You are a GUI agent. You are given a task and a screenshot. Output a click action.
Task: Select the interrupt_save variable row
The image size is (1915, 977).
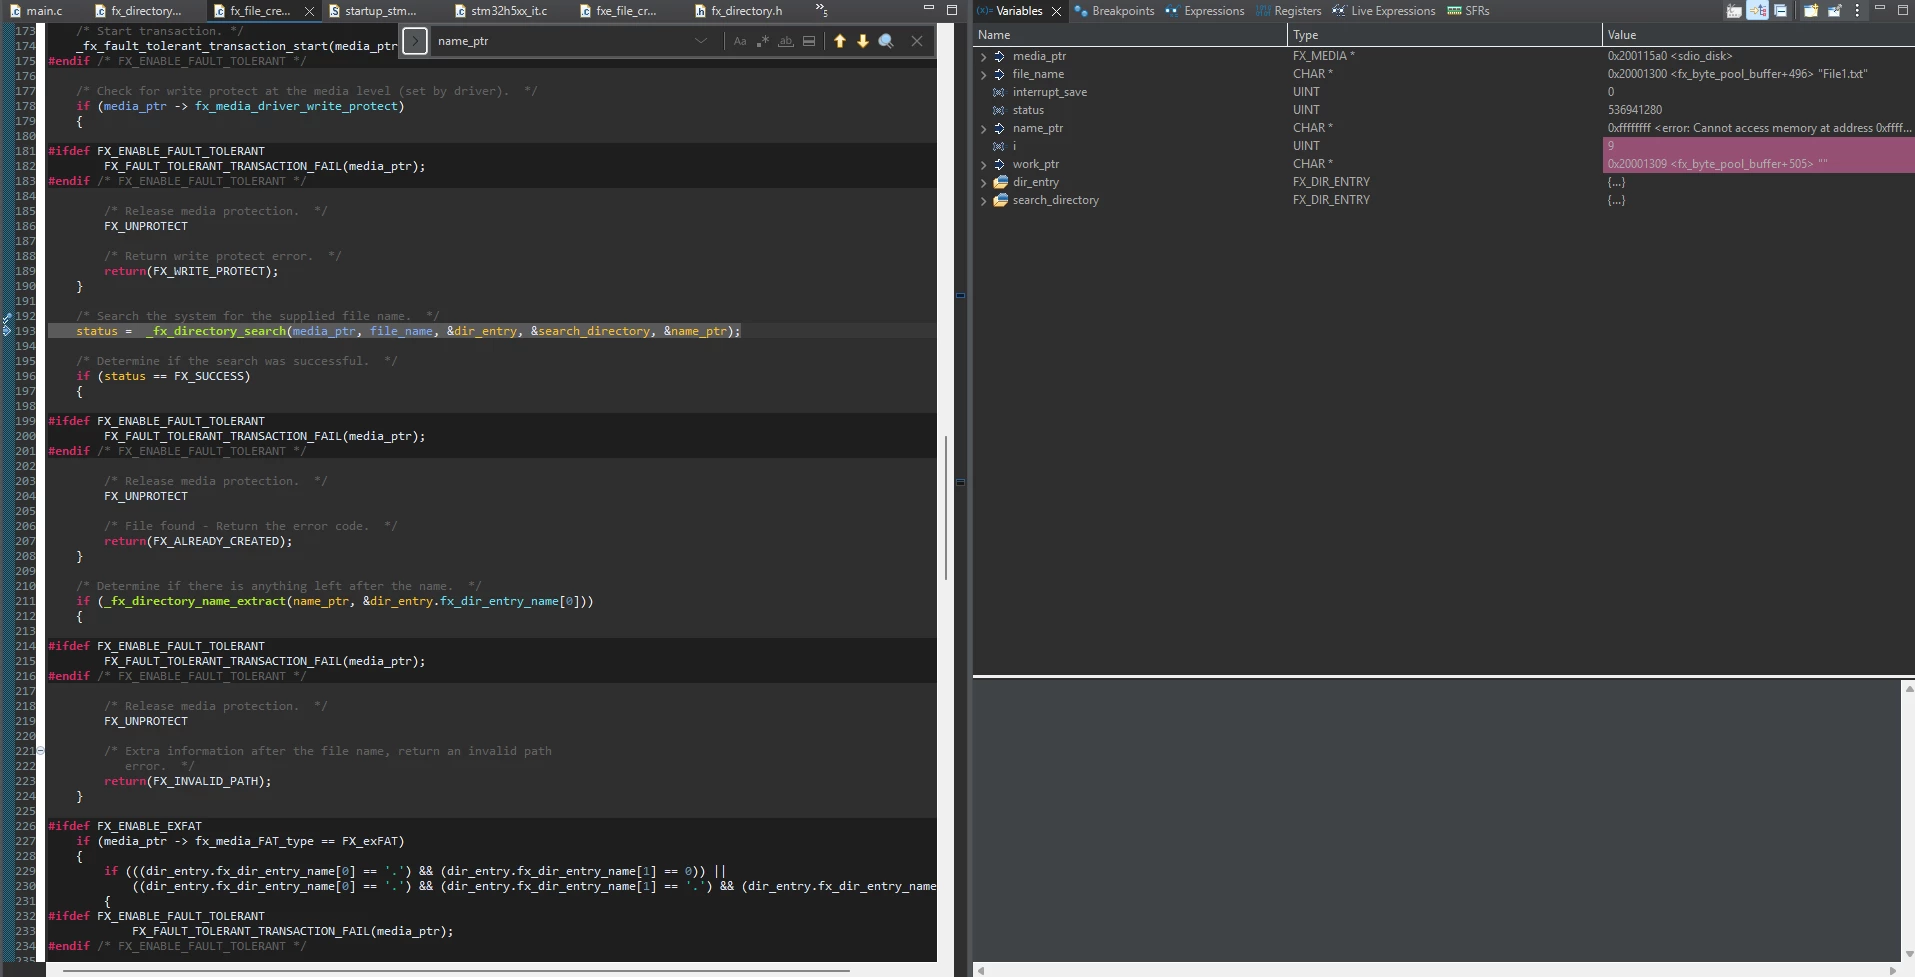(x=1443, y=92)
